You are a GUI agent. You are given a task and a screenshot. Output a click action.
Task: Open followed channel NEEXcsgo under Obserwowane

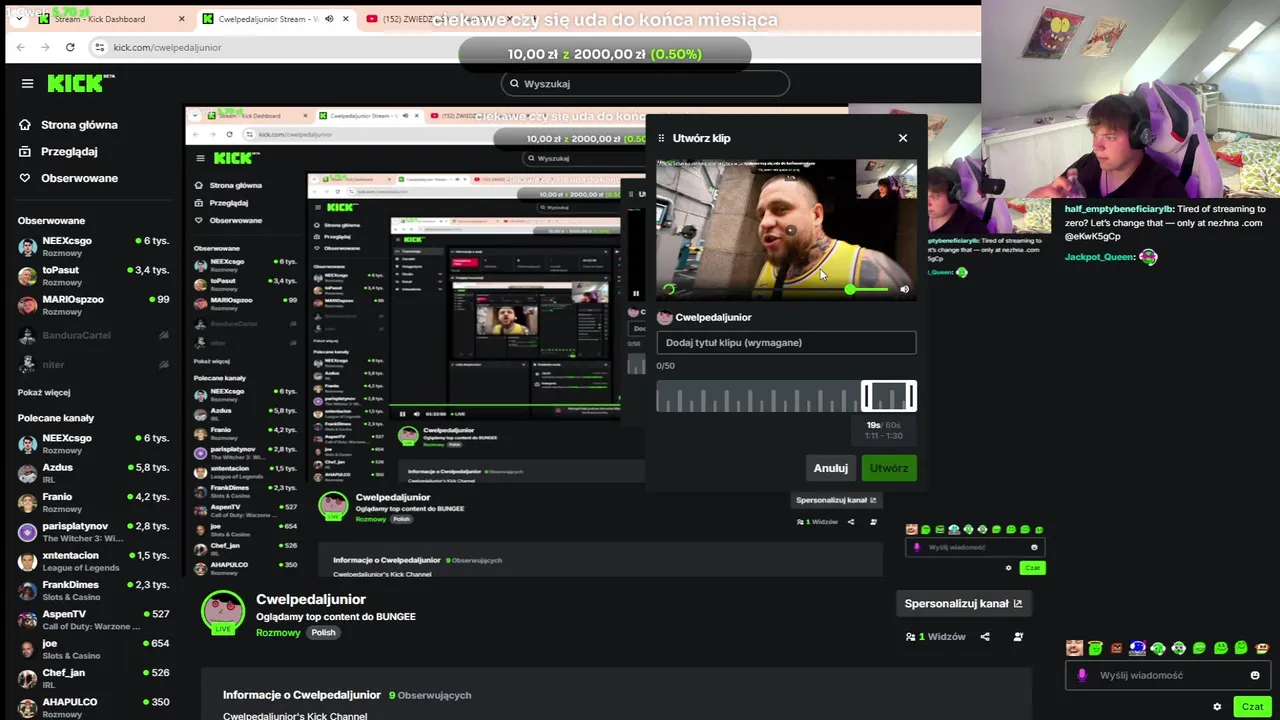click(x=93, y=247)
